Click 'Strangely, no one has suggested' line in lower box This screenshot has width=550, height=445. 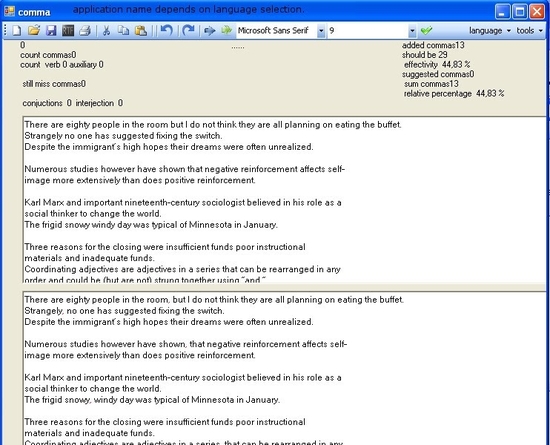coord(125,311)
